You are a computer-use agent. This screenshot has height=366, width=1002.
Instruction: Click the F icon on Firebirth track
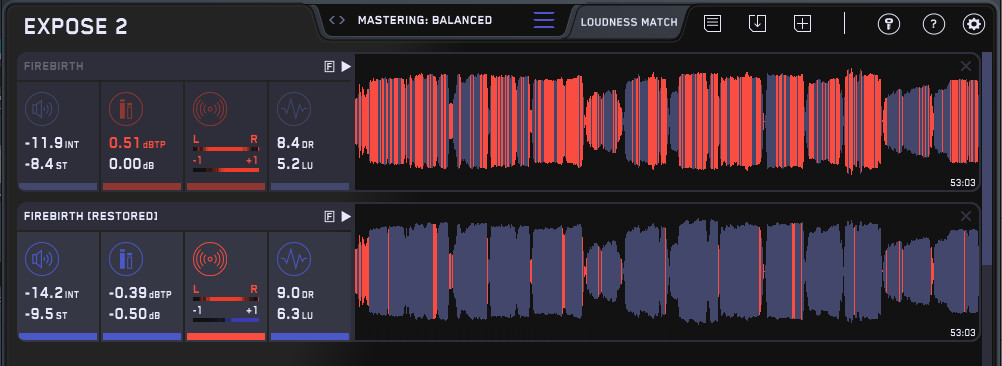(x=330, y=66)
